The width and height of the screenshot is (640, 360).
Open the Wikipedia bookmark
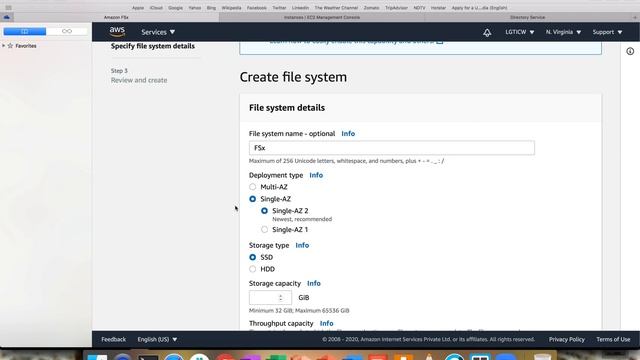point(231,8)
